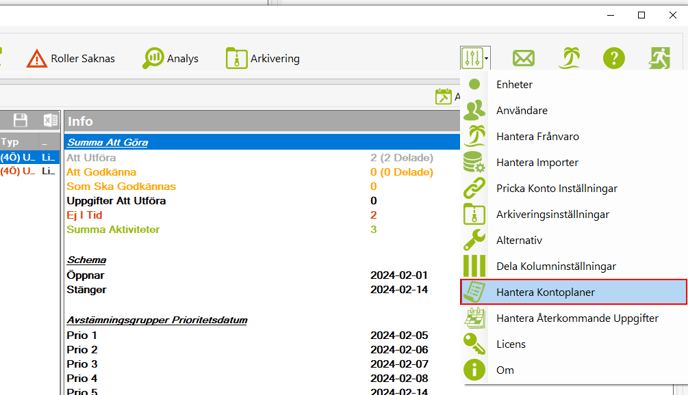Select Dela Kolumninställningar
The width and height of the screenshot is (688, 395).
click(x=573, y=266)
